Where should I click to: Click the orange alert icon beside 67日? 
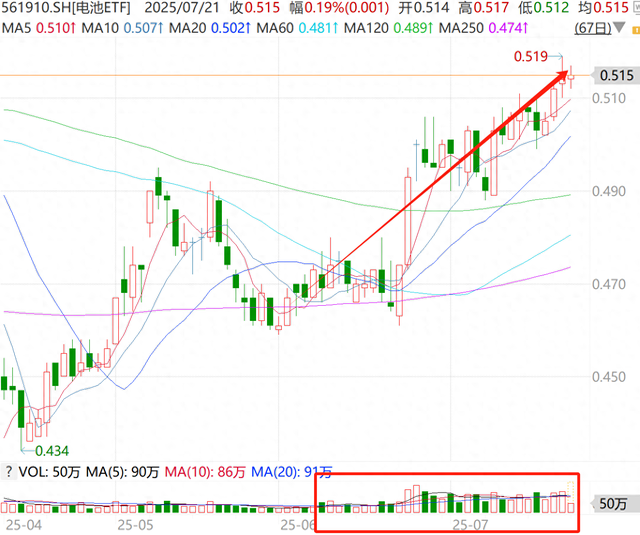(636, 30)
